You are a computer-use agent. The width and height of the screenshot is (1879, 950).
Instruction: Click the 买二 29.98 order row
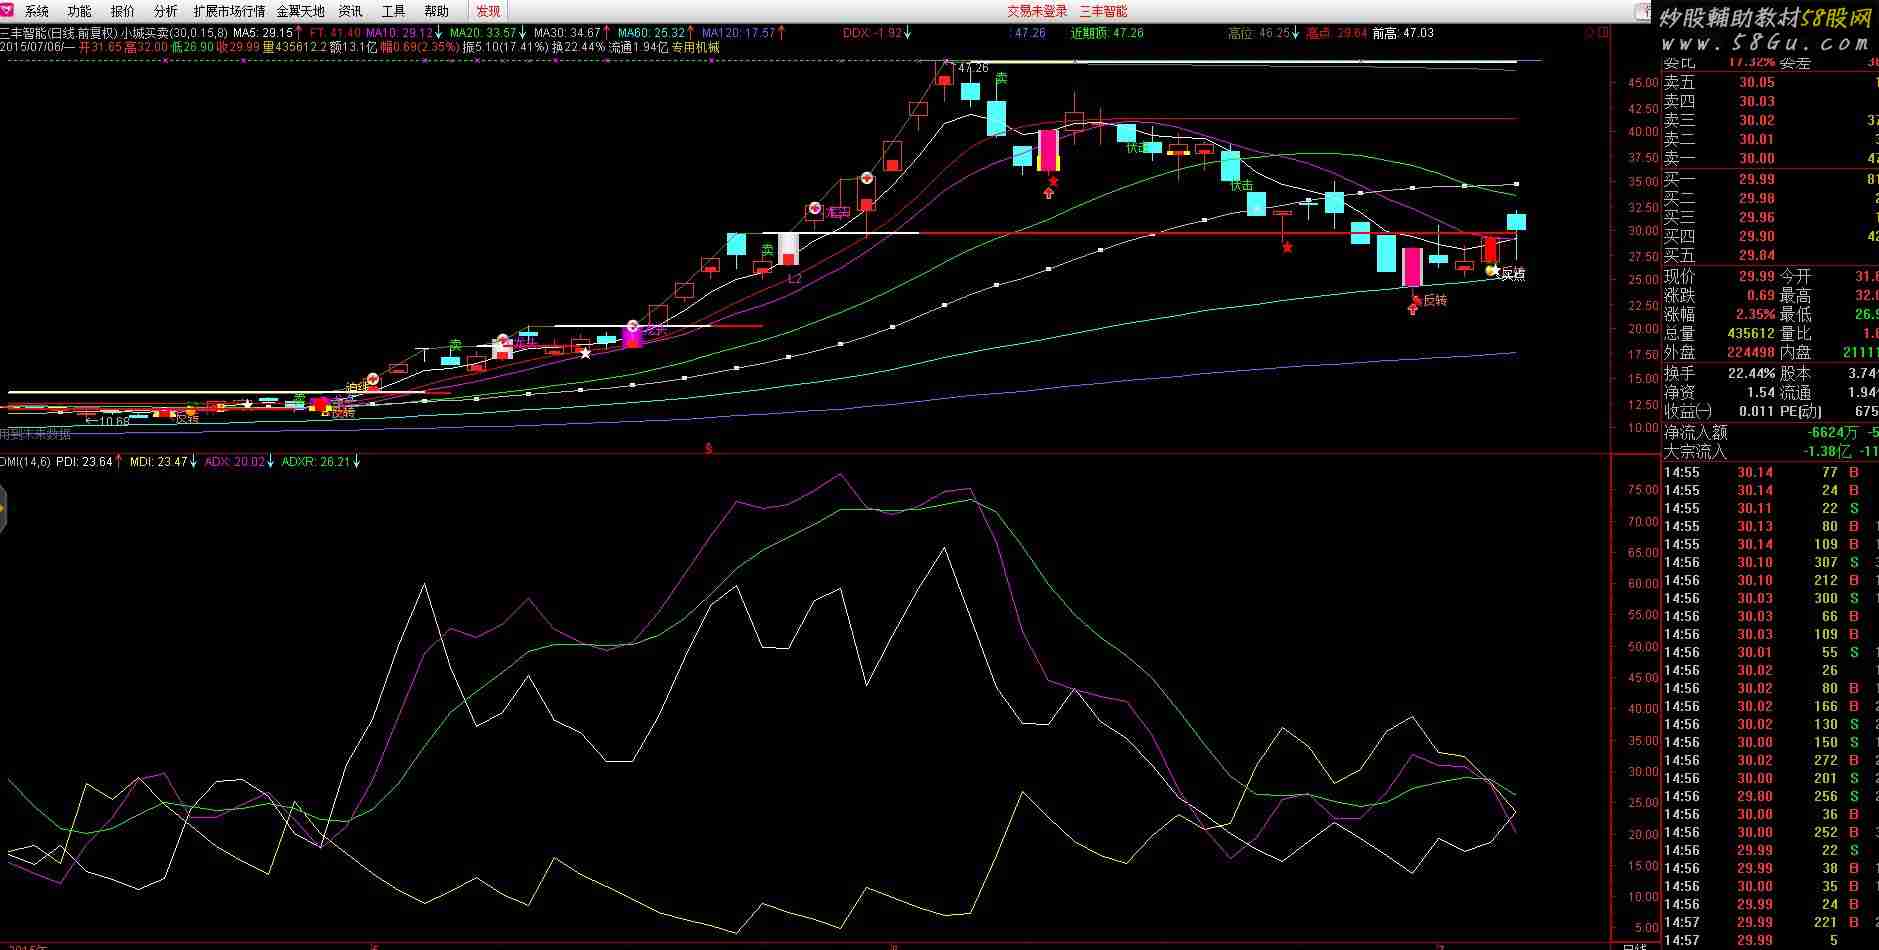point(1770,198)
